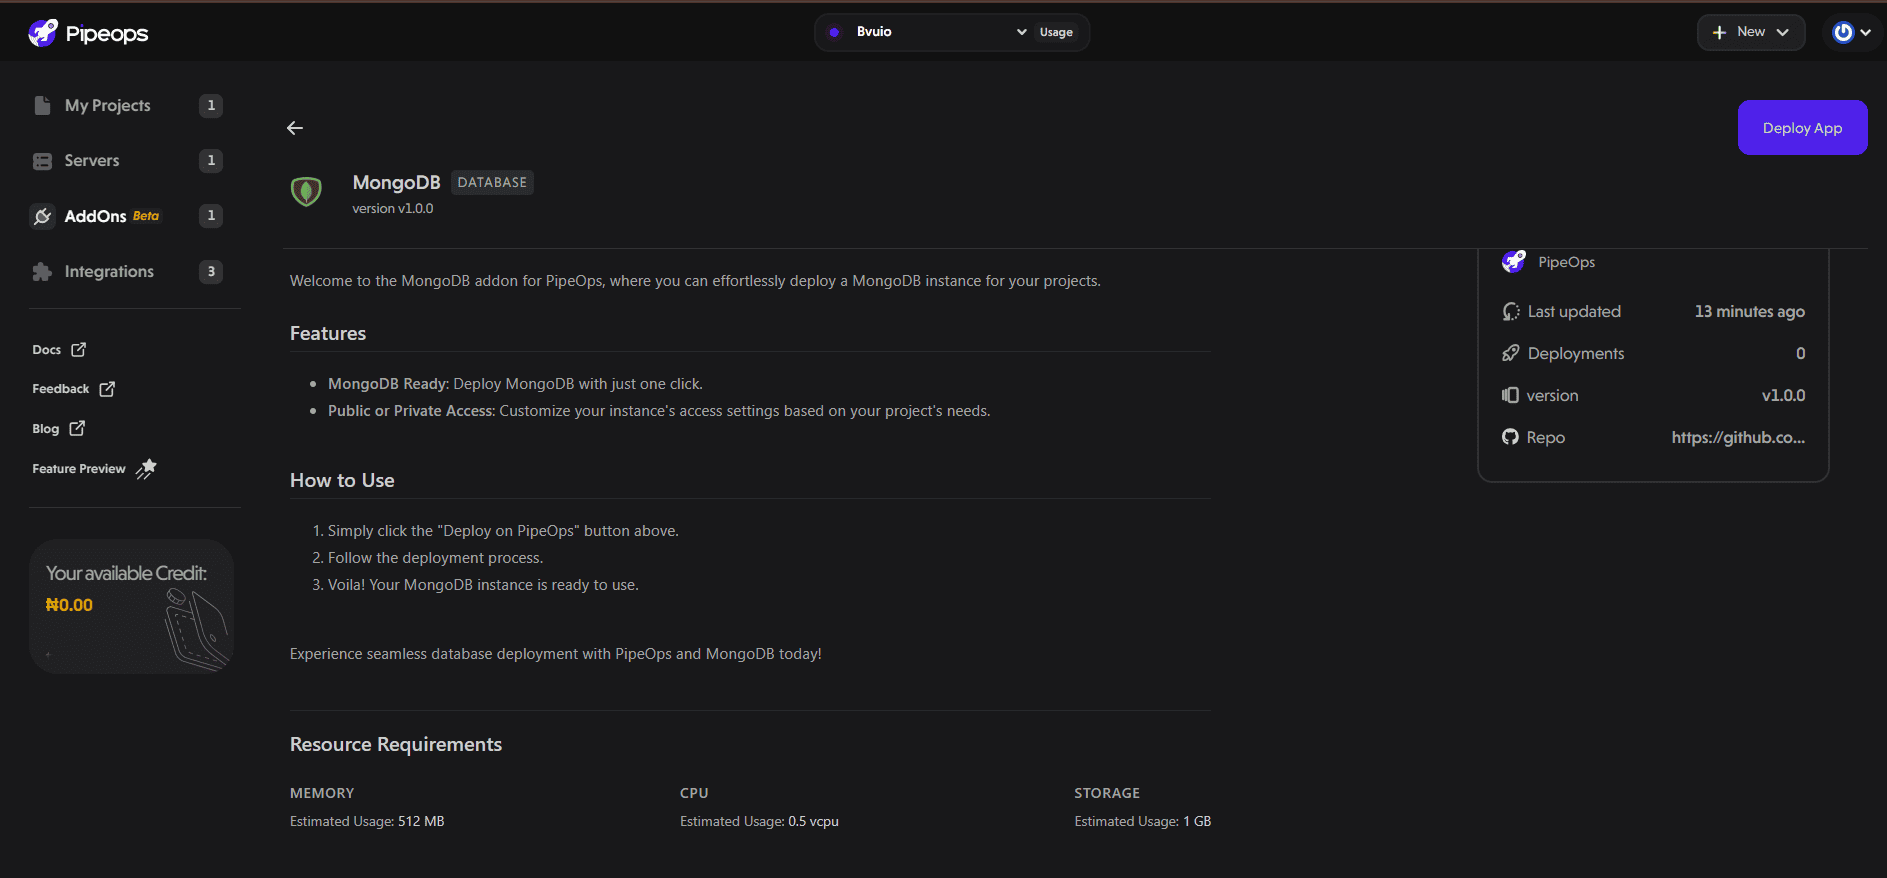Click the GitHub Repo icon
Viewport: 1887px width, 878px height.
point(1510,437)
